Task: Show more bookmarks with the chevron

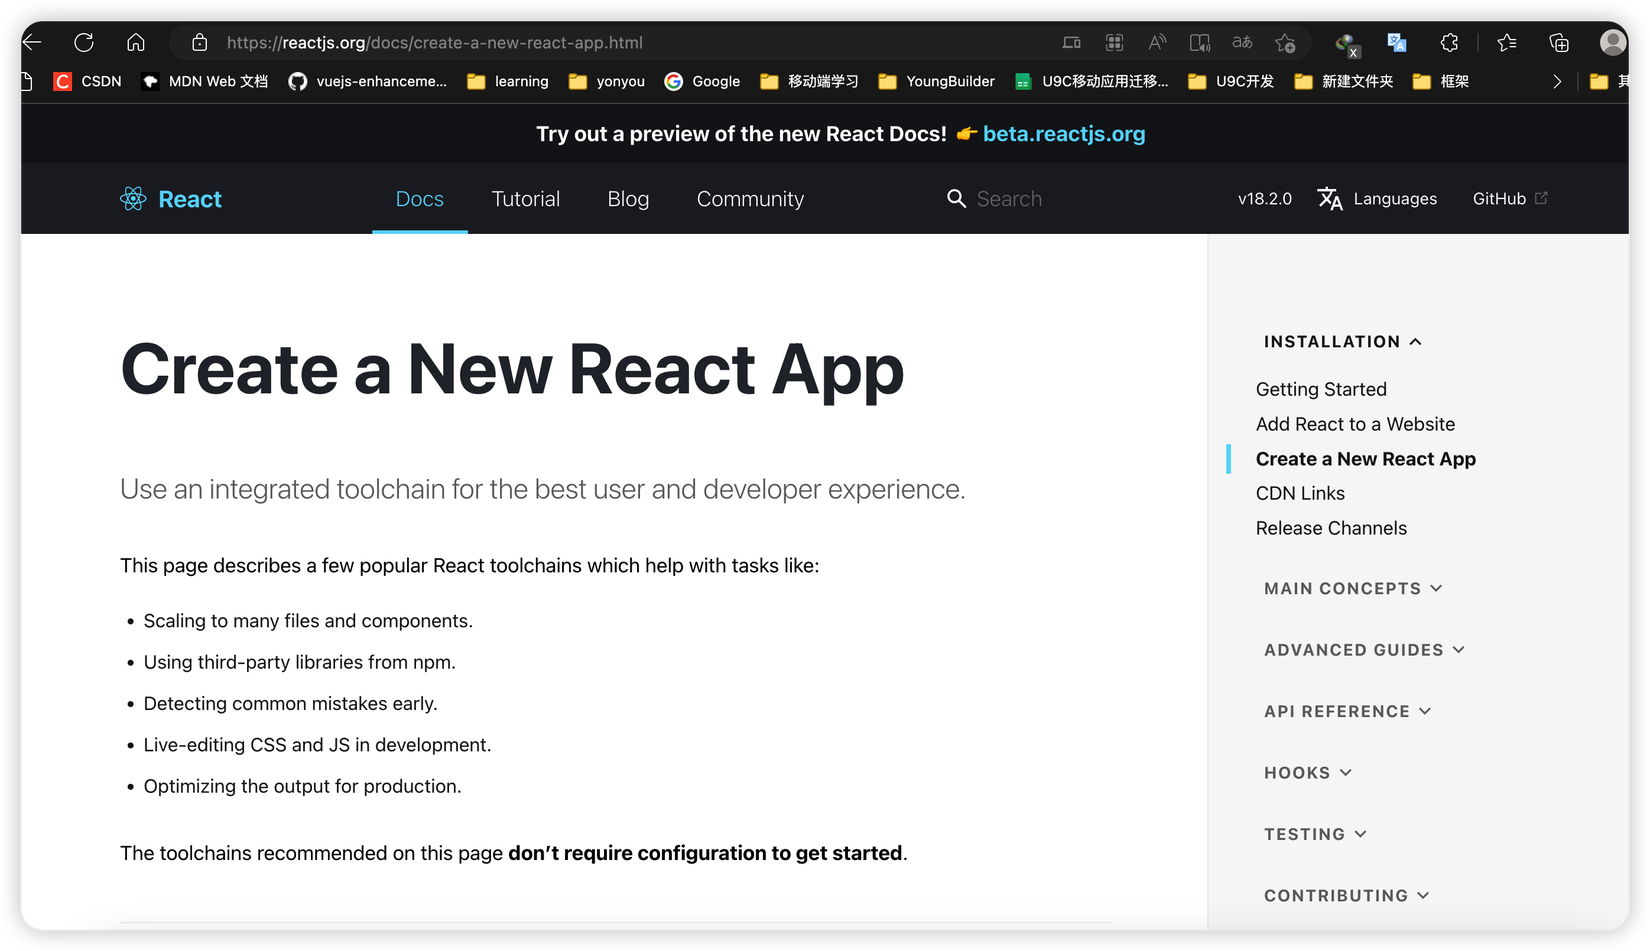Action: click(1557, 81)
